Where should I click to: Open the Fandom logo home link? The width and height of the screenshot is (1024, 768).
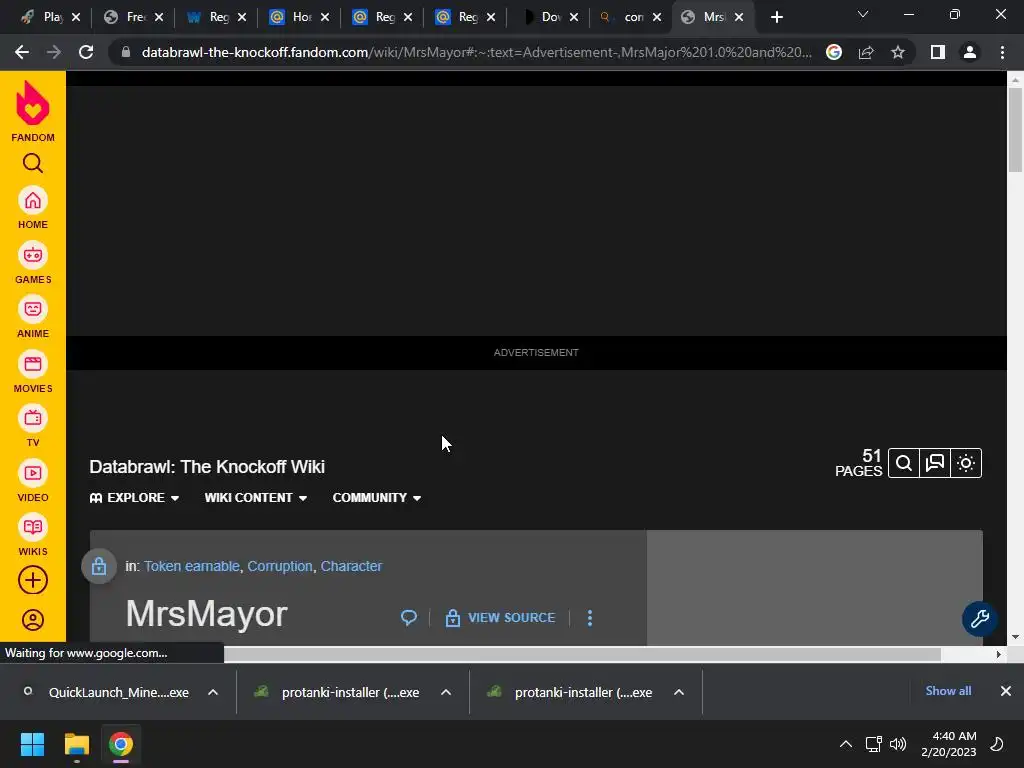pos(33,111)
